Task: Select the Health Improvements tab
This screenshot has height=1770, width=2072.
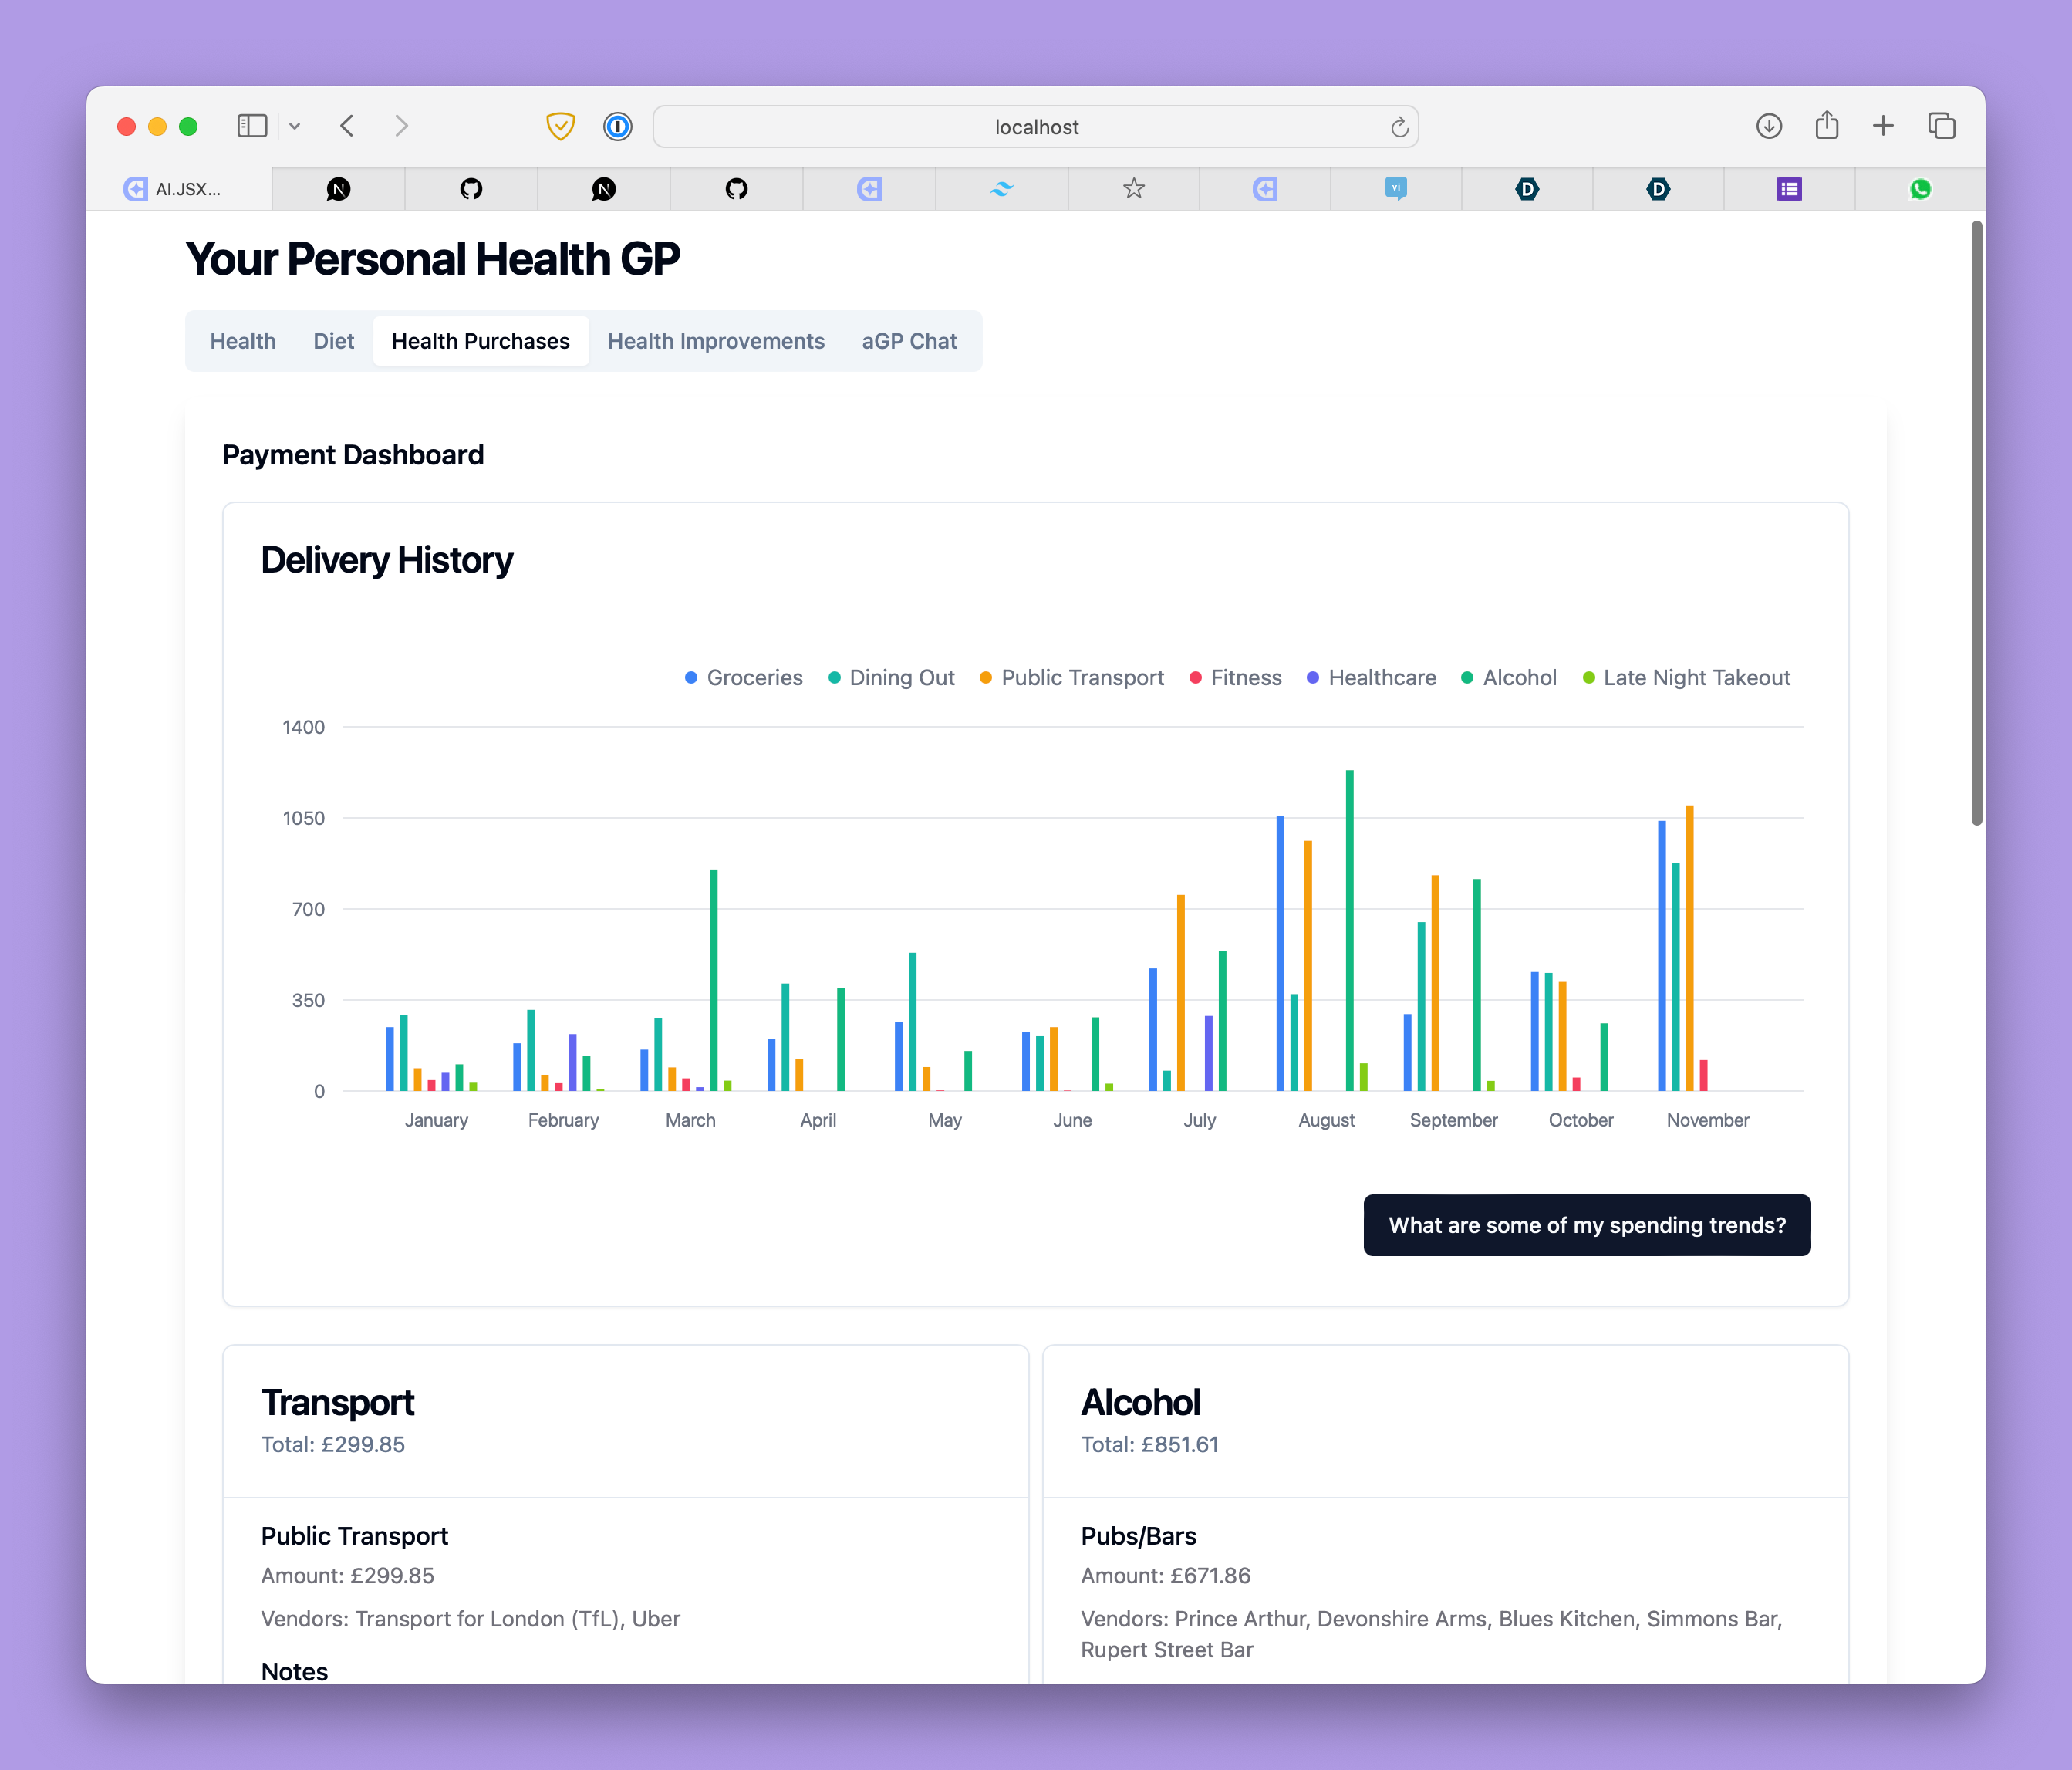Action: click(x=716, y=341)
